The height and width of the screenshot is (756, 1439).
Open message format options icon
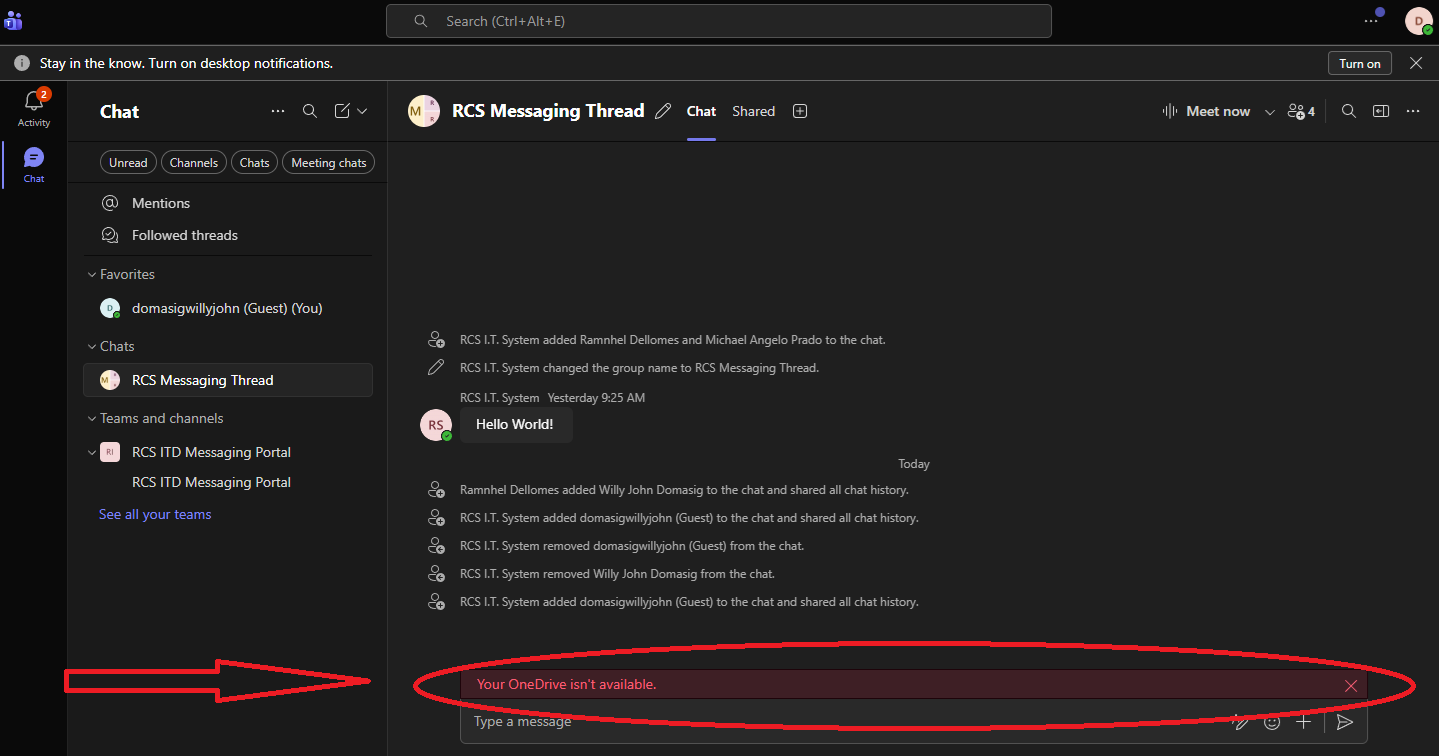pyautogui.click(x=1240, y=721)
